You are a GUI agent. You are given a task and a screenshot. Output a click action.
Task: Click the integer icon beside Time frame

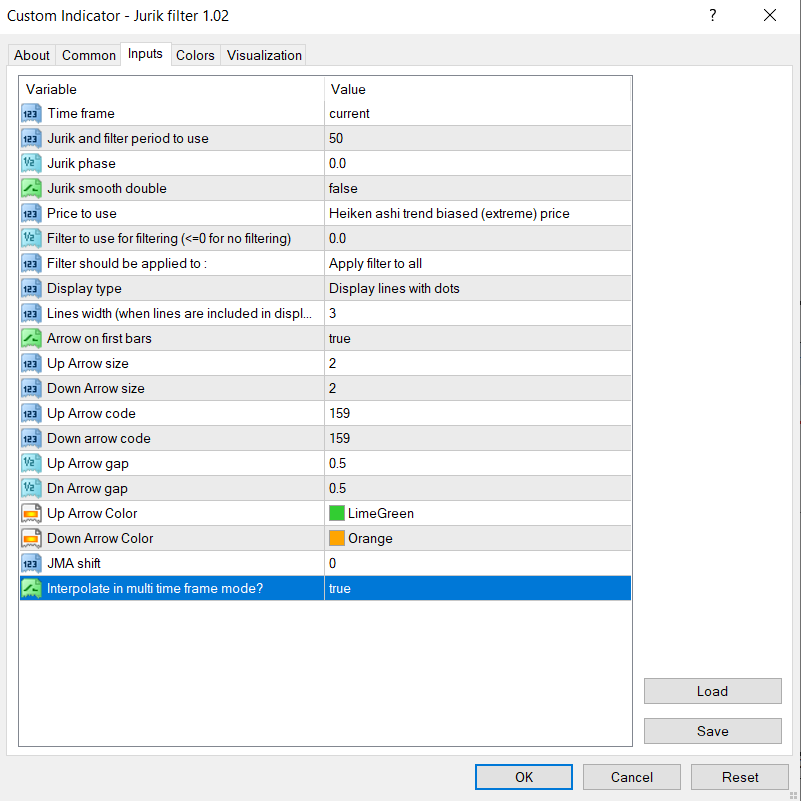click(x=31, y=114)
